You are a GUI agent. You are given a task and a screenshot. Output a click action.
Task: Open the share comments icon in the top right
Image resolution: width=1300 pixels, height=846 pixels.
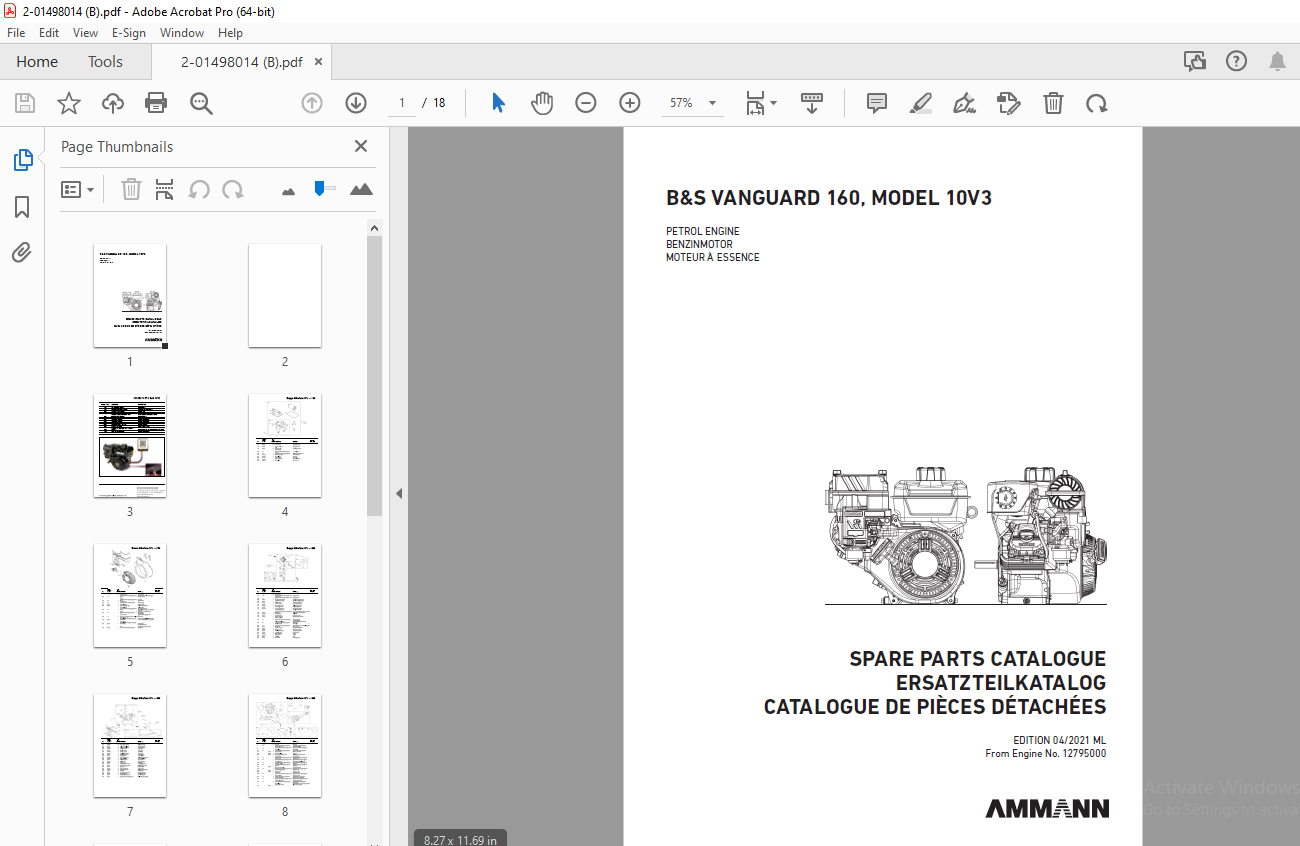point(1195,61)
